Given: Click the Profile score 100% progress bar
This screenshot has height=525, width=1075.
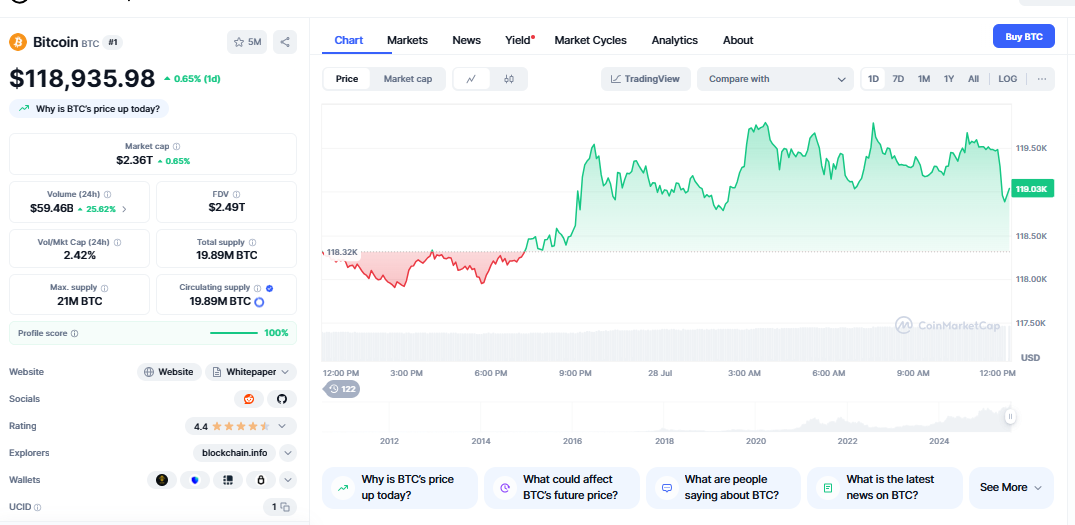Looking at the screenshot, I should pyautogui.click(x=234, y=333).
